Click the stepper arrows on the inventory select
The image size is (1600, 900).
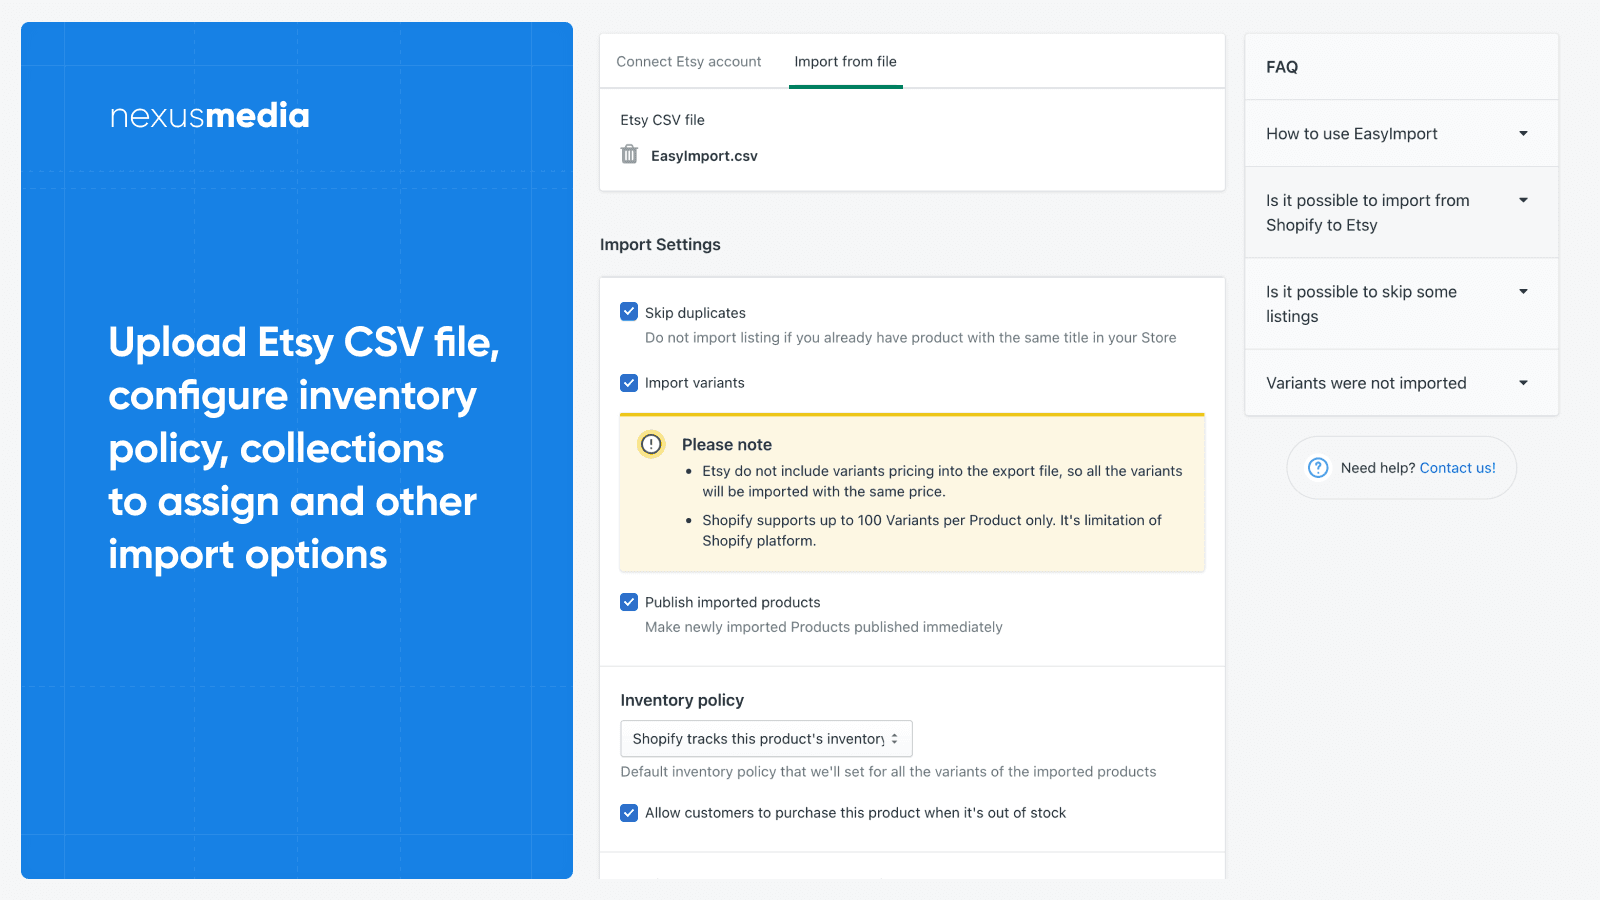pos(896,738)
